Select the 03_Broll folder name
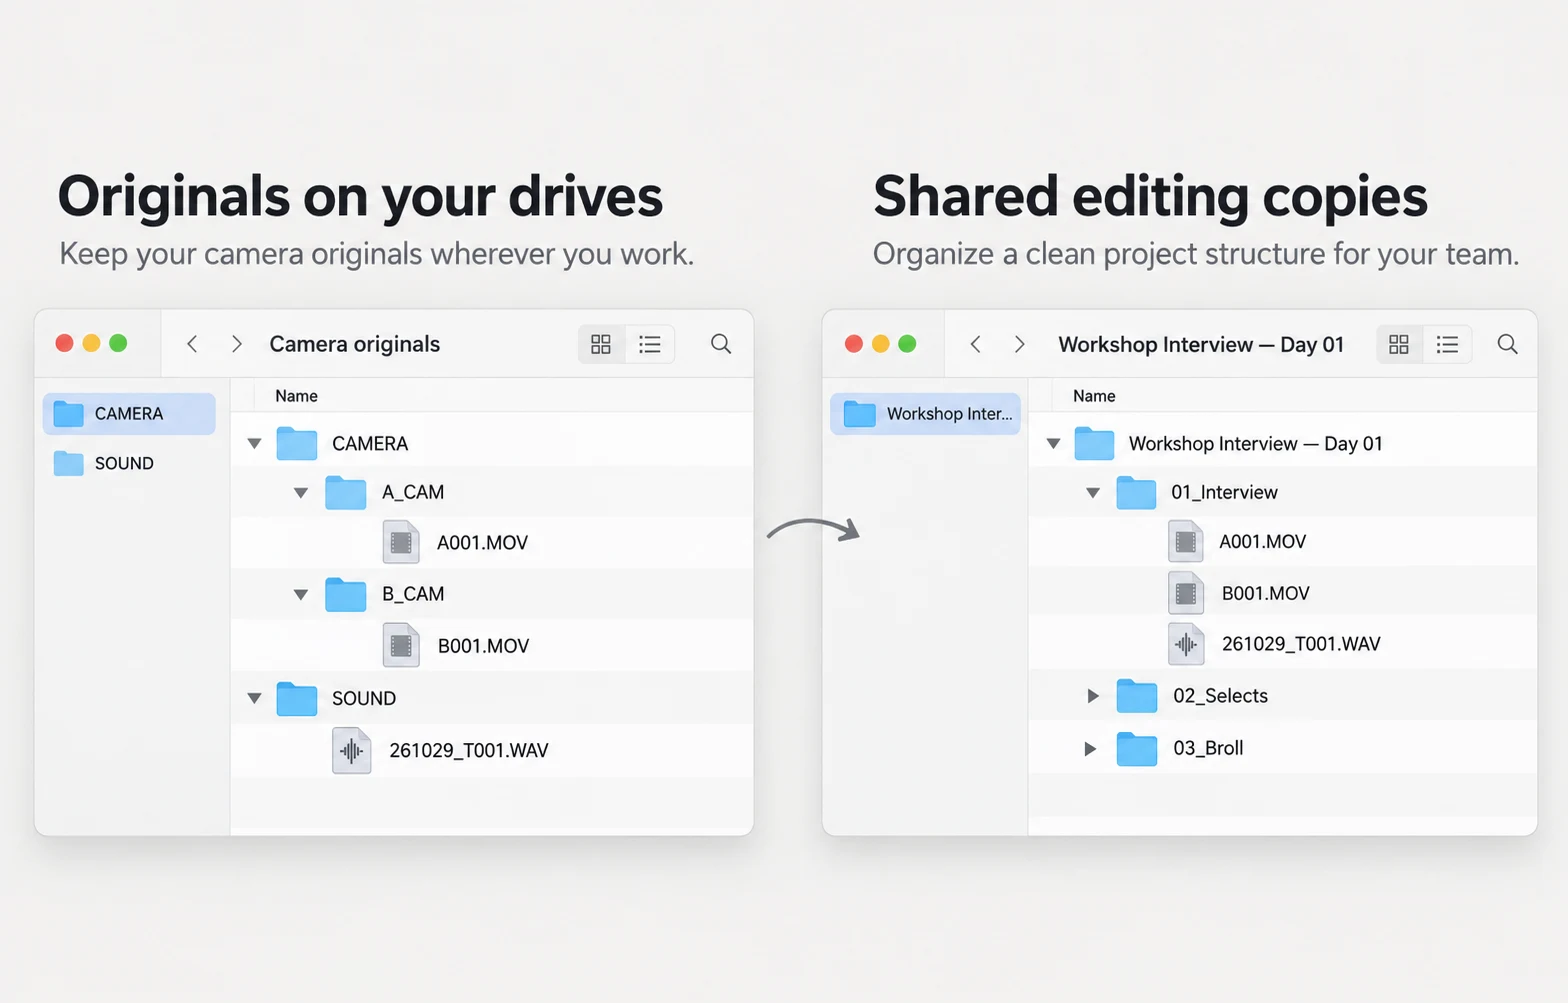1568x1003 pixels. [x=1208, y=748]
